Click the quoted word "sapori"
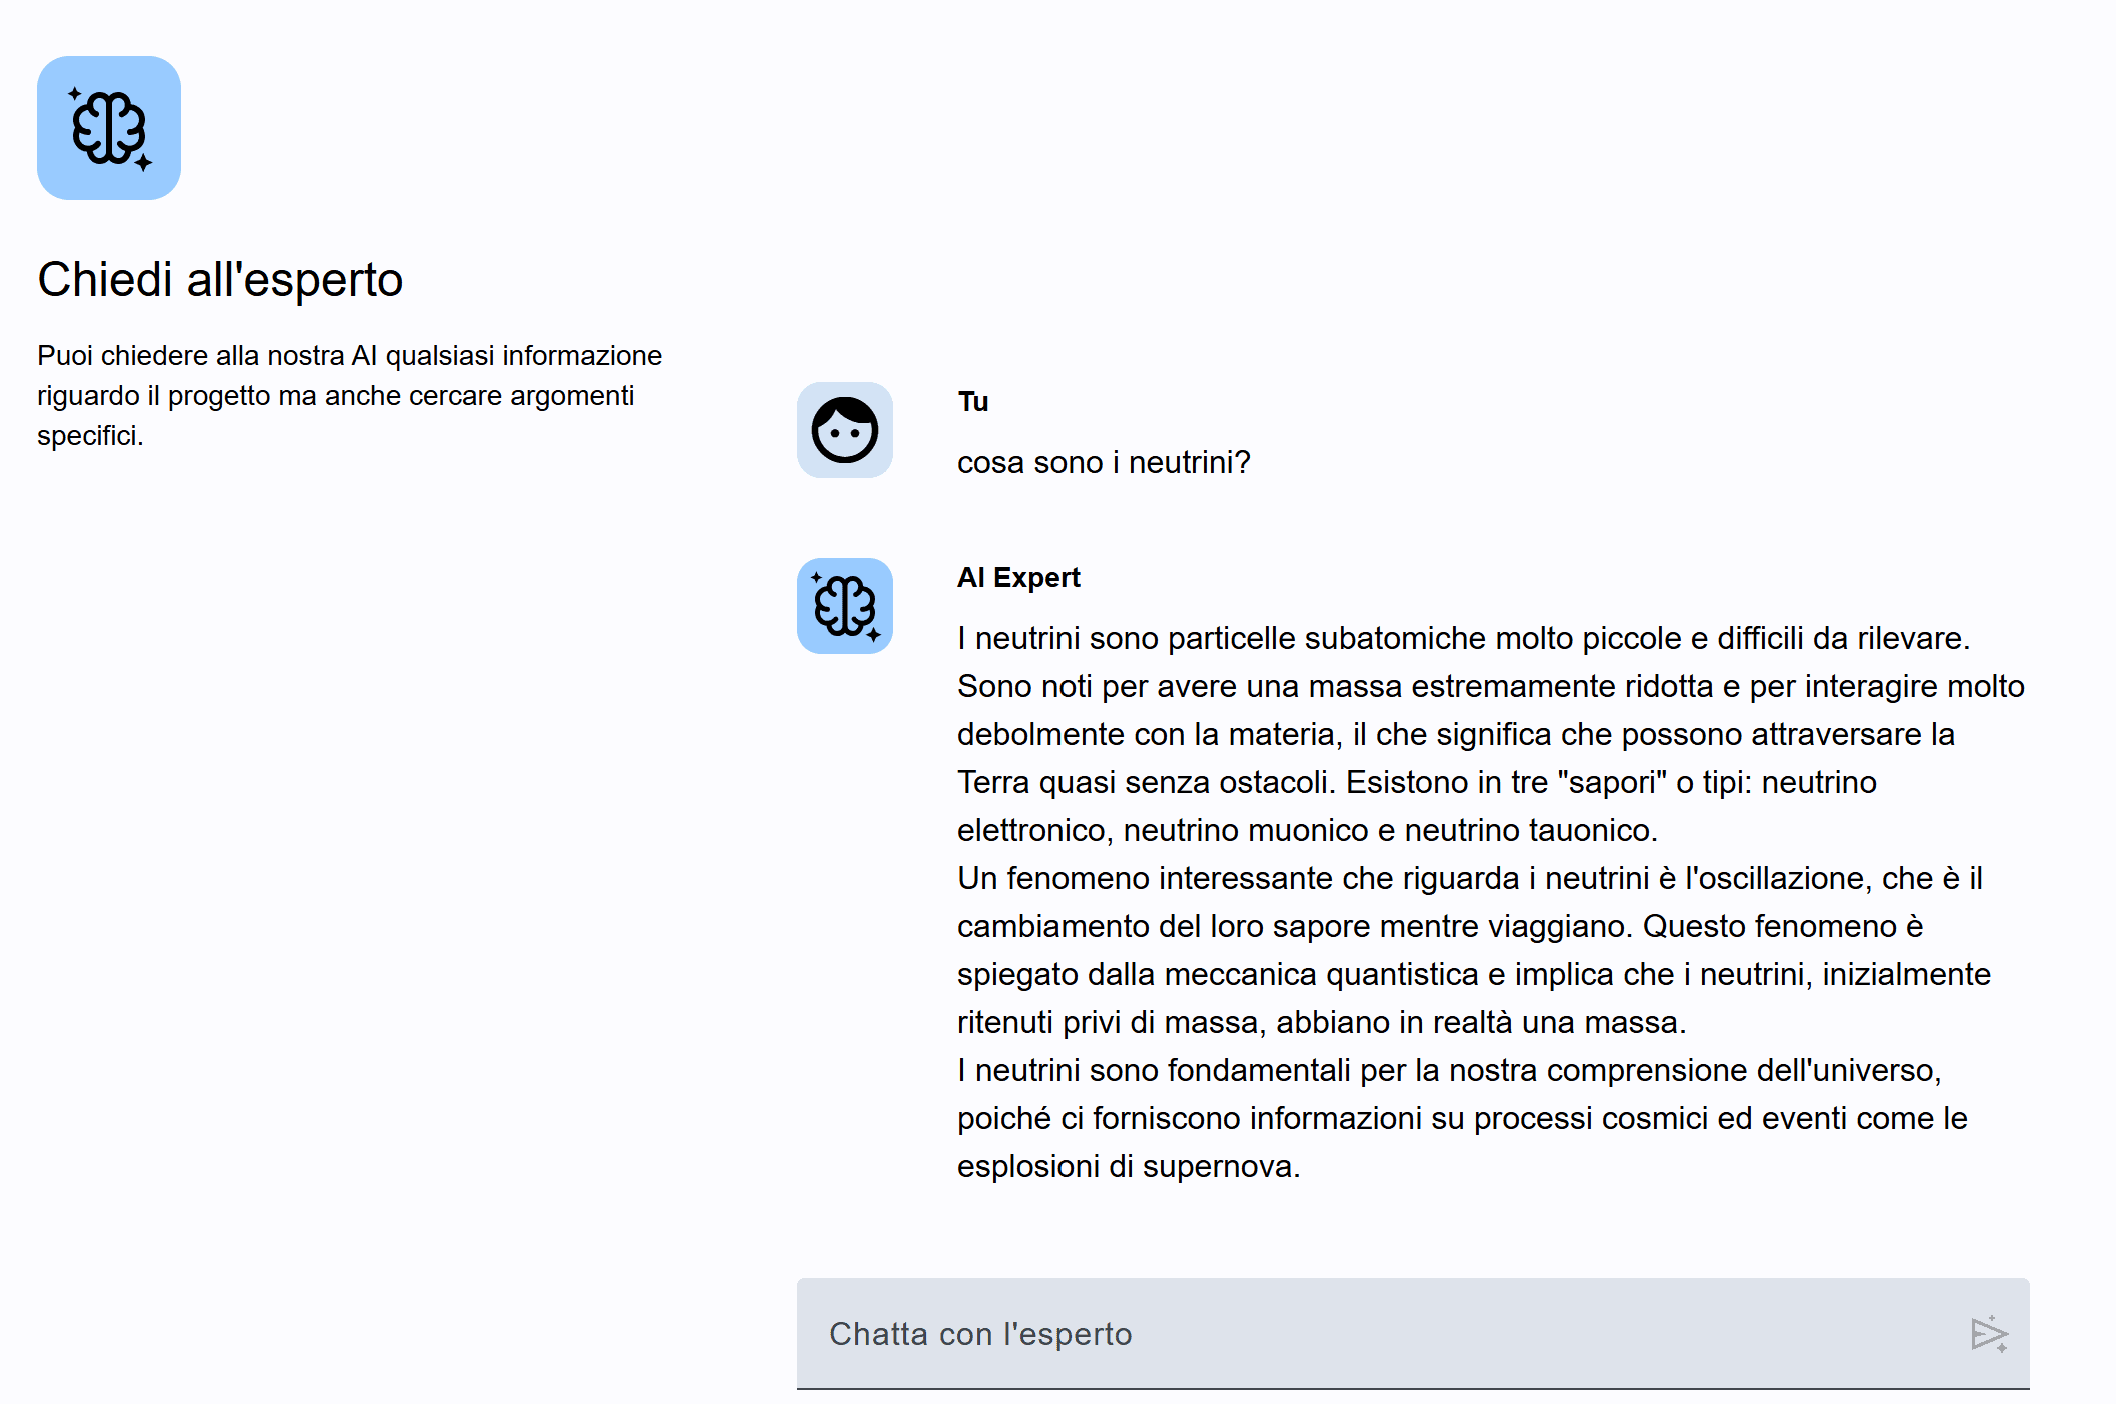2116x1404 pixels. (1612, 782)
